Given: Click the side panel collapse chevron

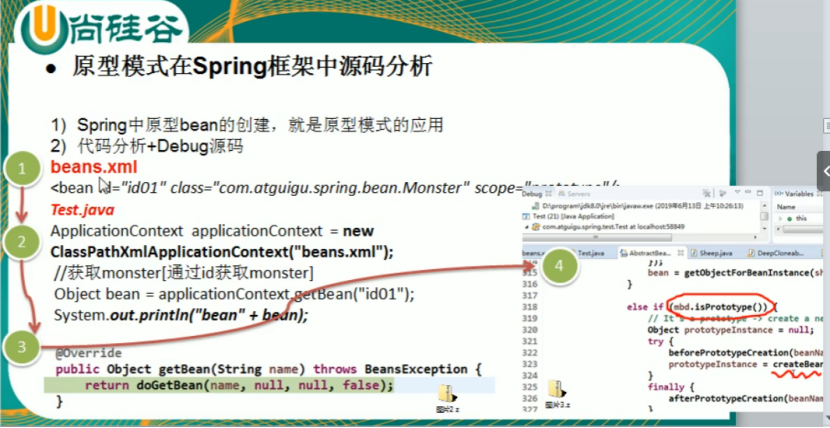Looking at the screenshot, I should coord(826,171).
